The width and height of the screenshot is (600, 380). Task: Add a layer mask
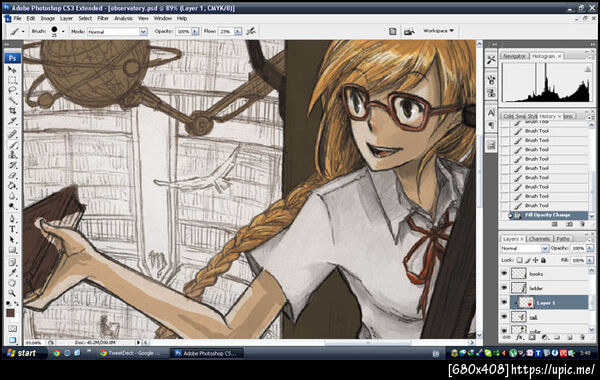point(532,337)
